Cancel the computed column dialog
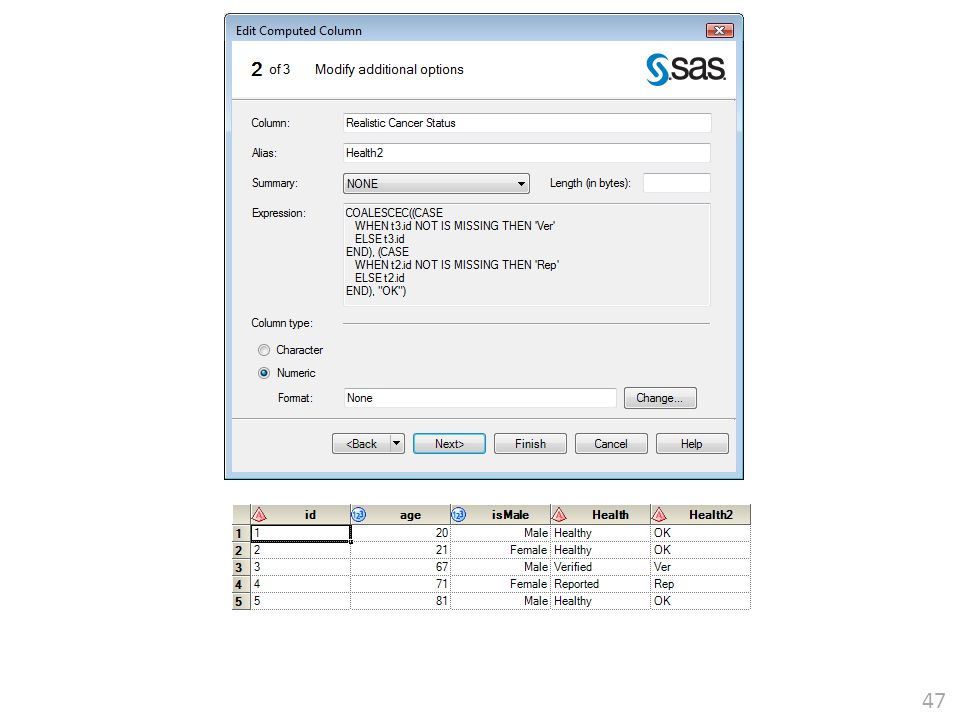This screenshot has width=960, height=720. coord(611,443)
